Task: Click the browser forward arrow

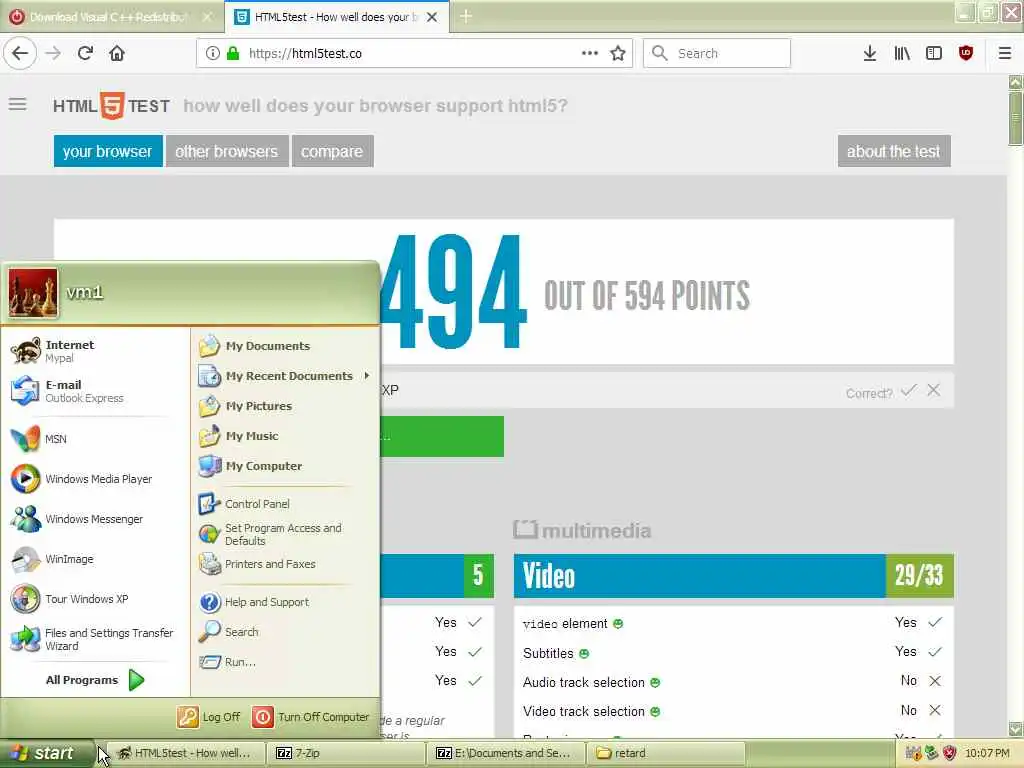Action: (53, 54)
